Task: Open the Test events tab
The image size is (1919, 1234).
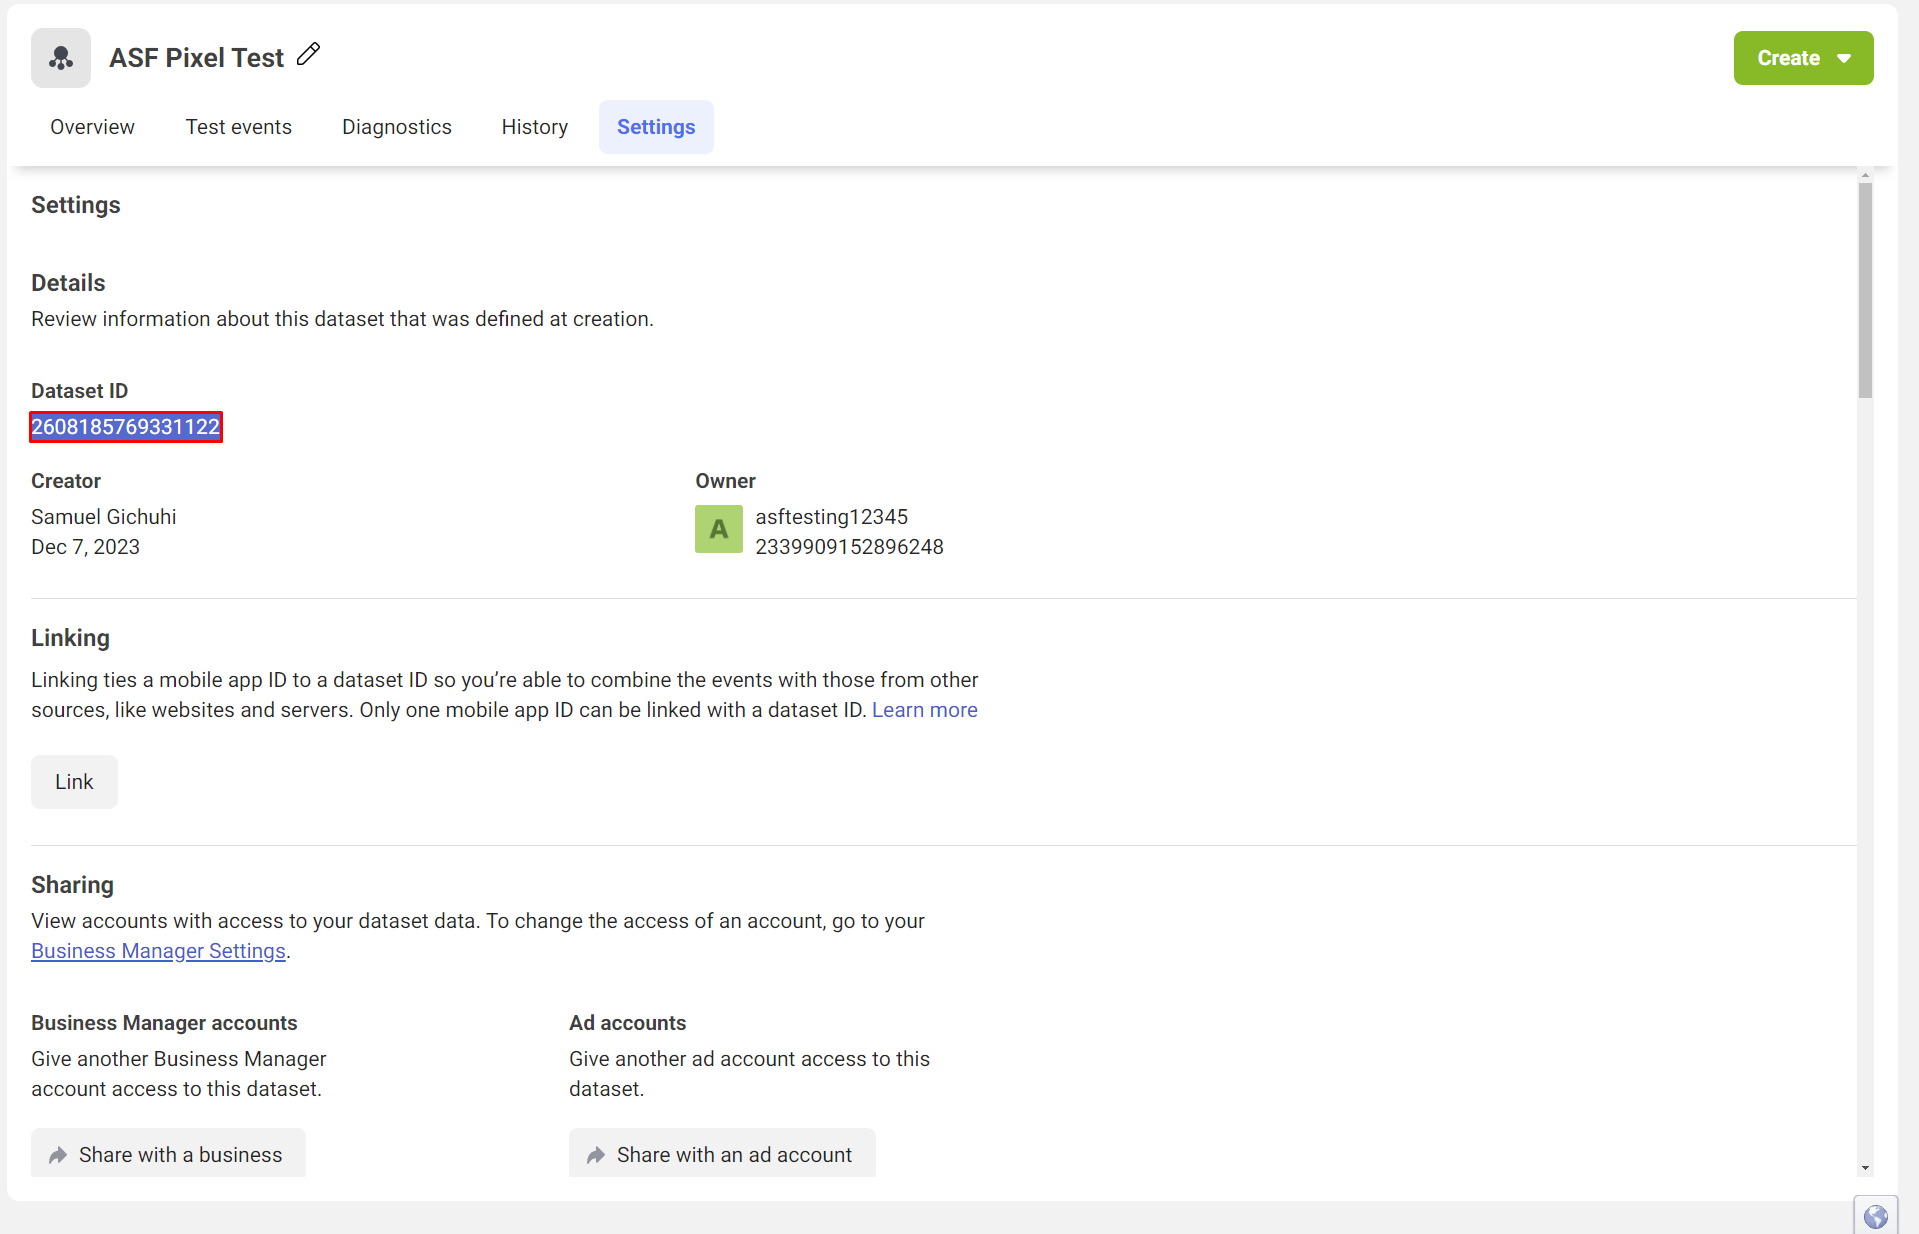Action: click(x=238, y=127)
